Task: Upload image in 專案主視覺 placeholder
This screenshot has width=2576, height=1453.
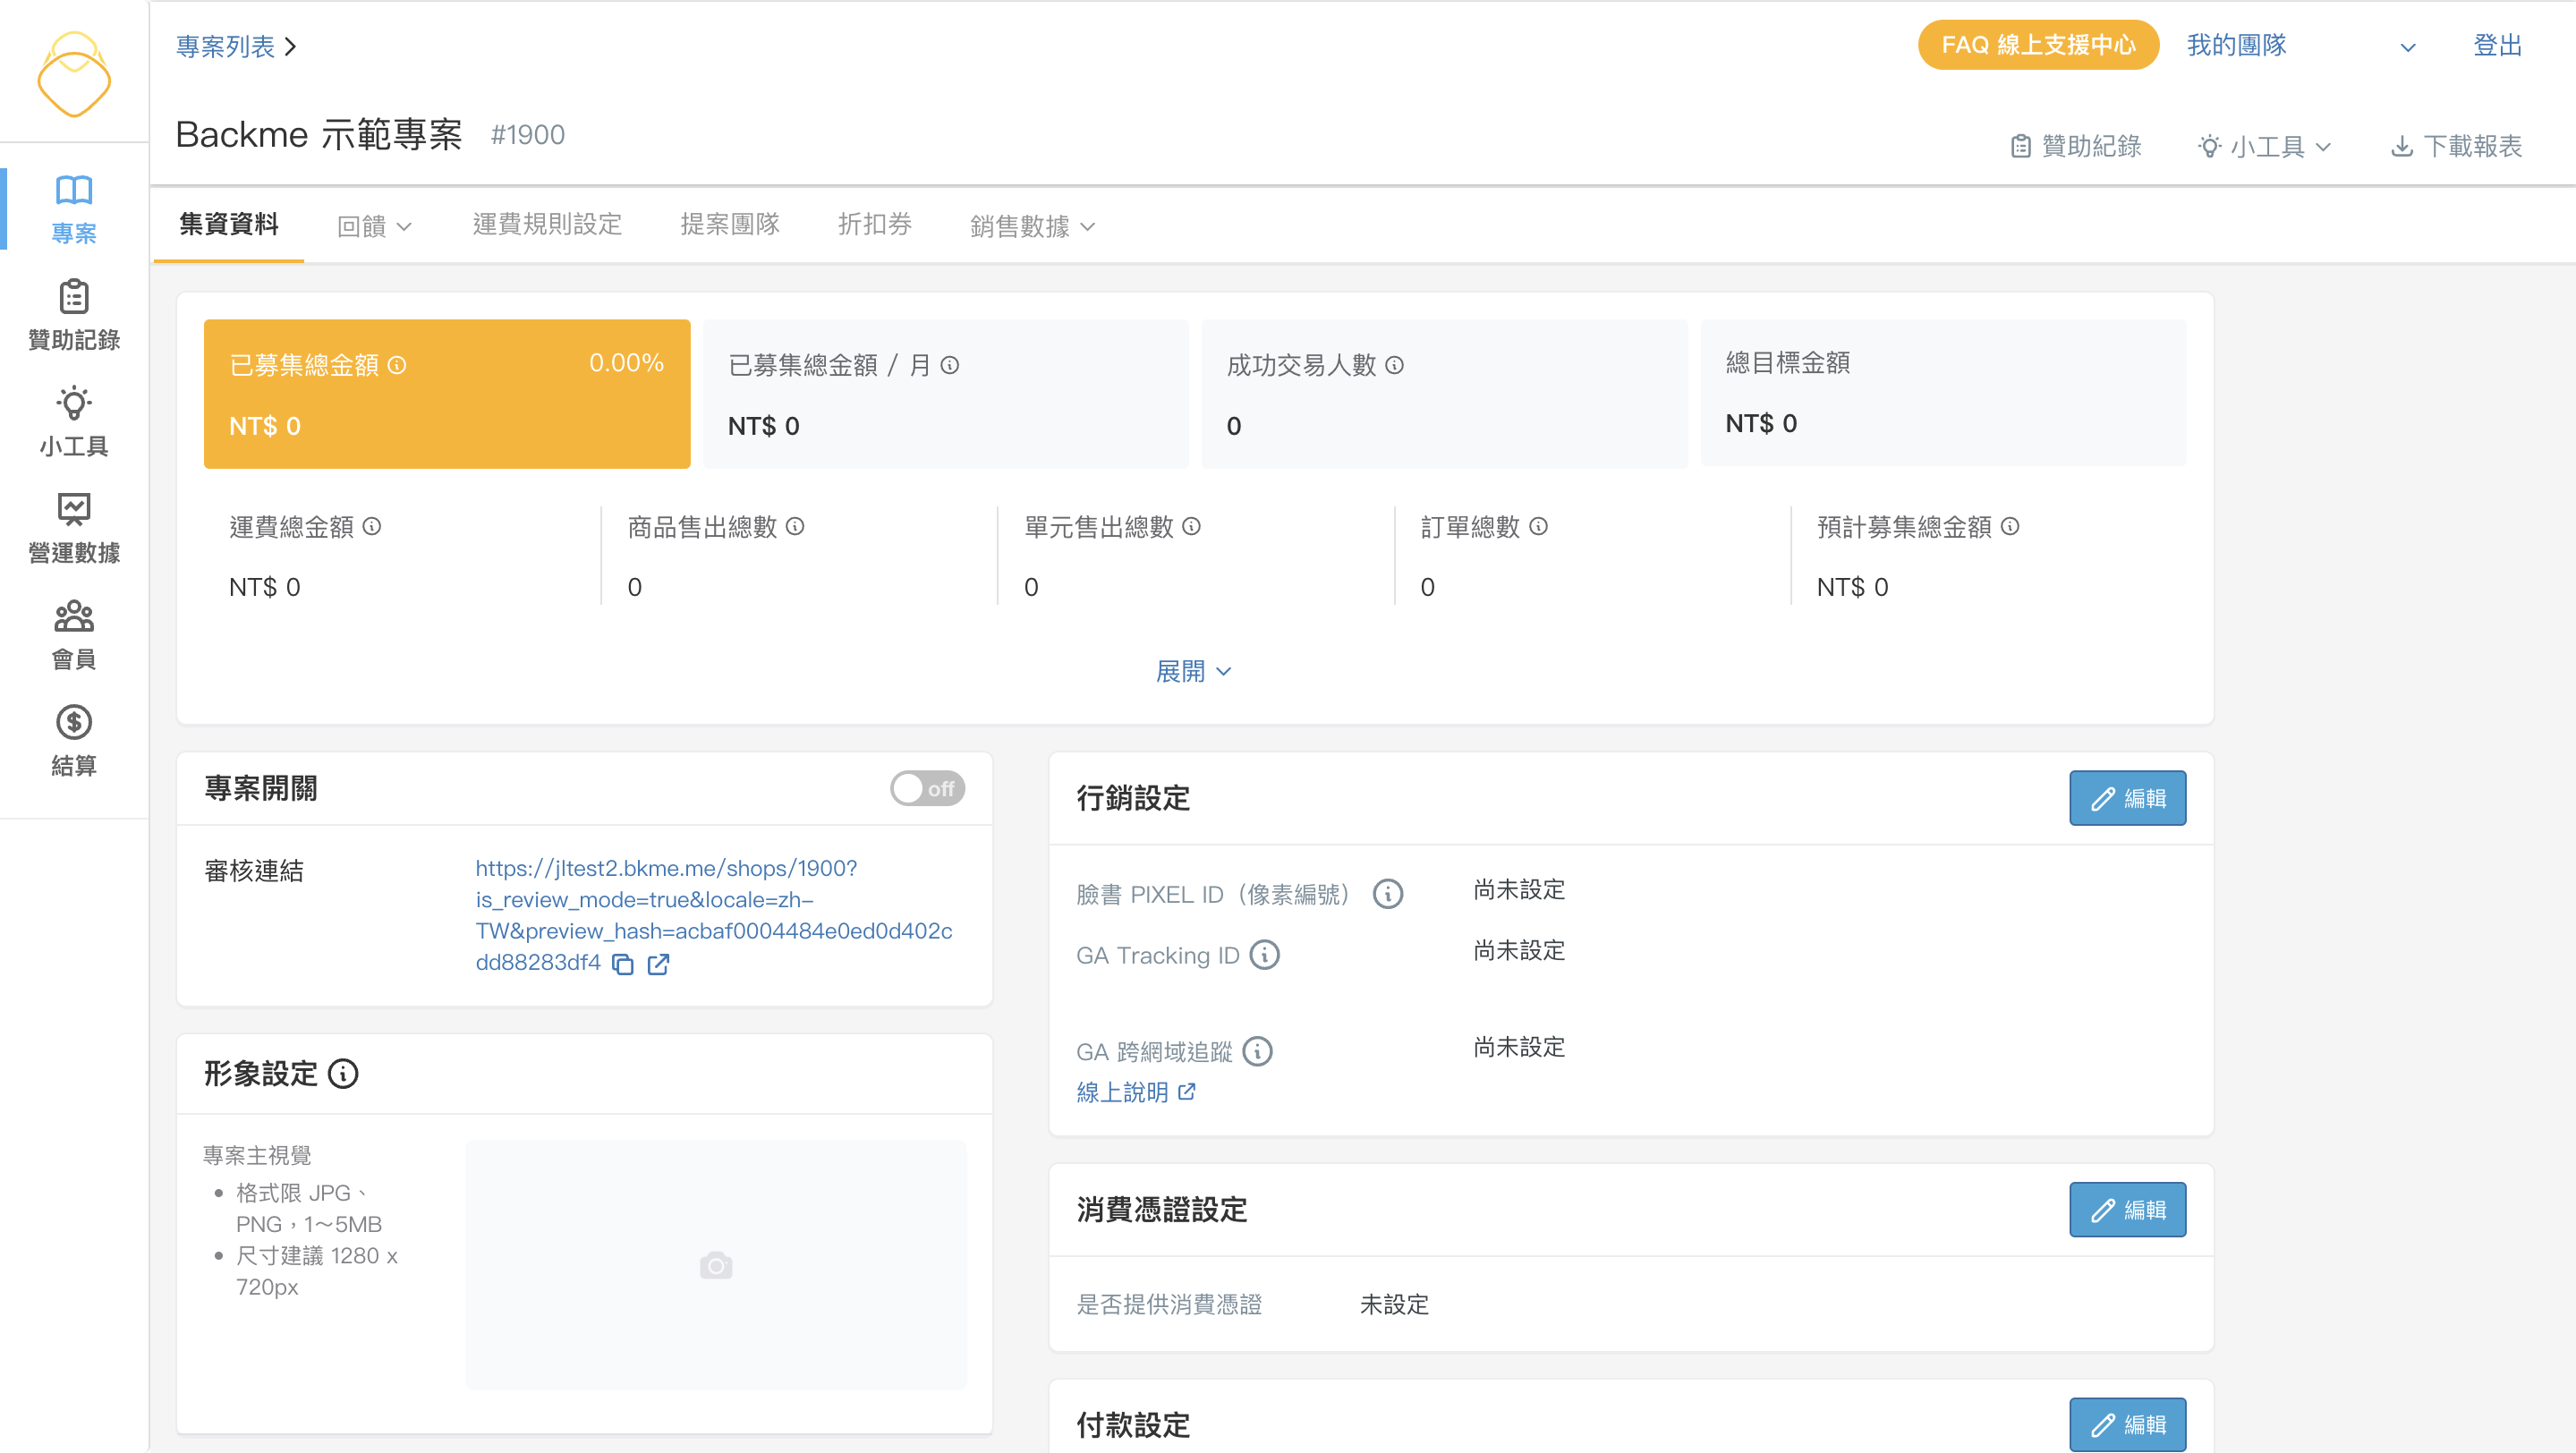Action: tap(715, 1265)
